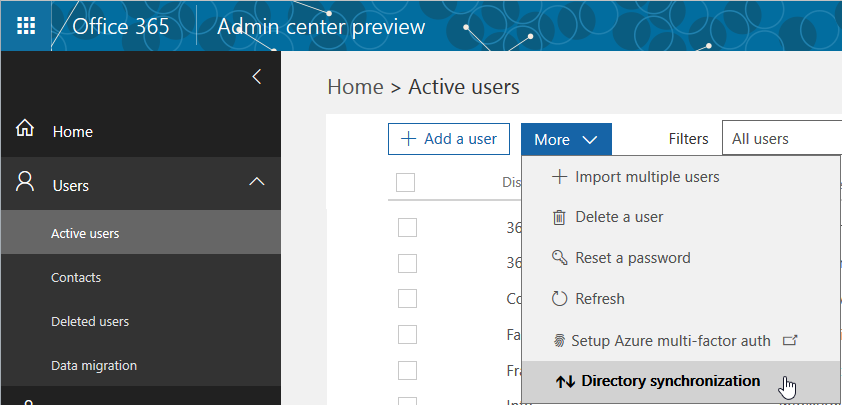Viewport: 842px width, 405px height.
Task: Click the plus icon beside Import multiple users
Action: 560,177
